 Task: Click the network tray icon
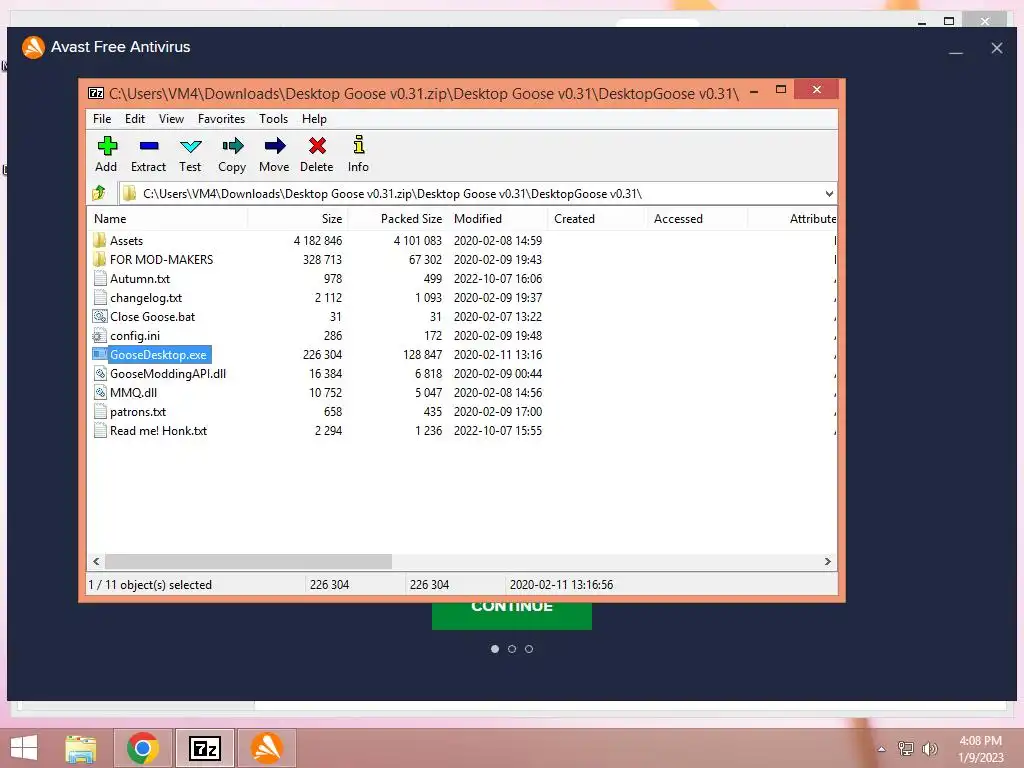click(906, 749)
